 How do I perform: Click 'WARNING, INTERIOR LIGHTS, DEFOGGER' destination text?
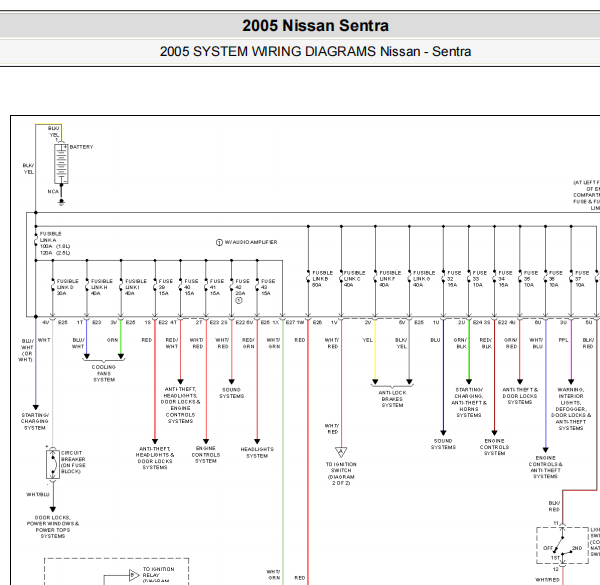[571, 409]
